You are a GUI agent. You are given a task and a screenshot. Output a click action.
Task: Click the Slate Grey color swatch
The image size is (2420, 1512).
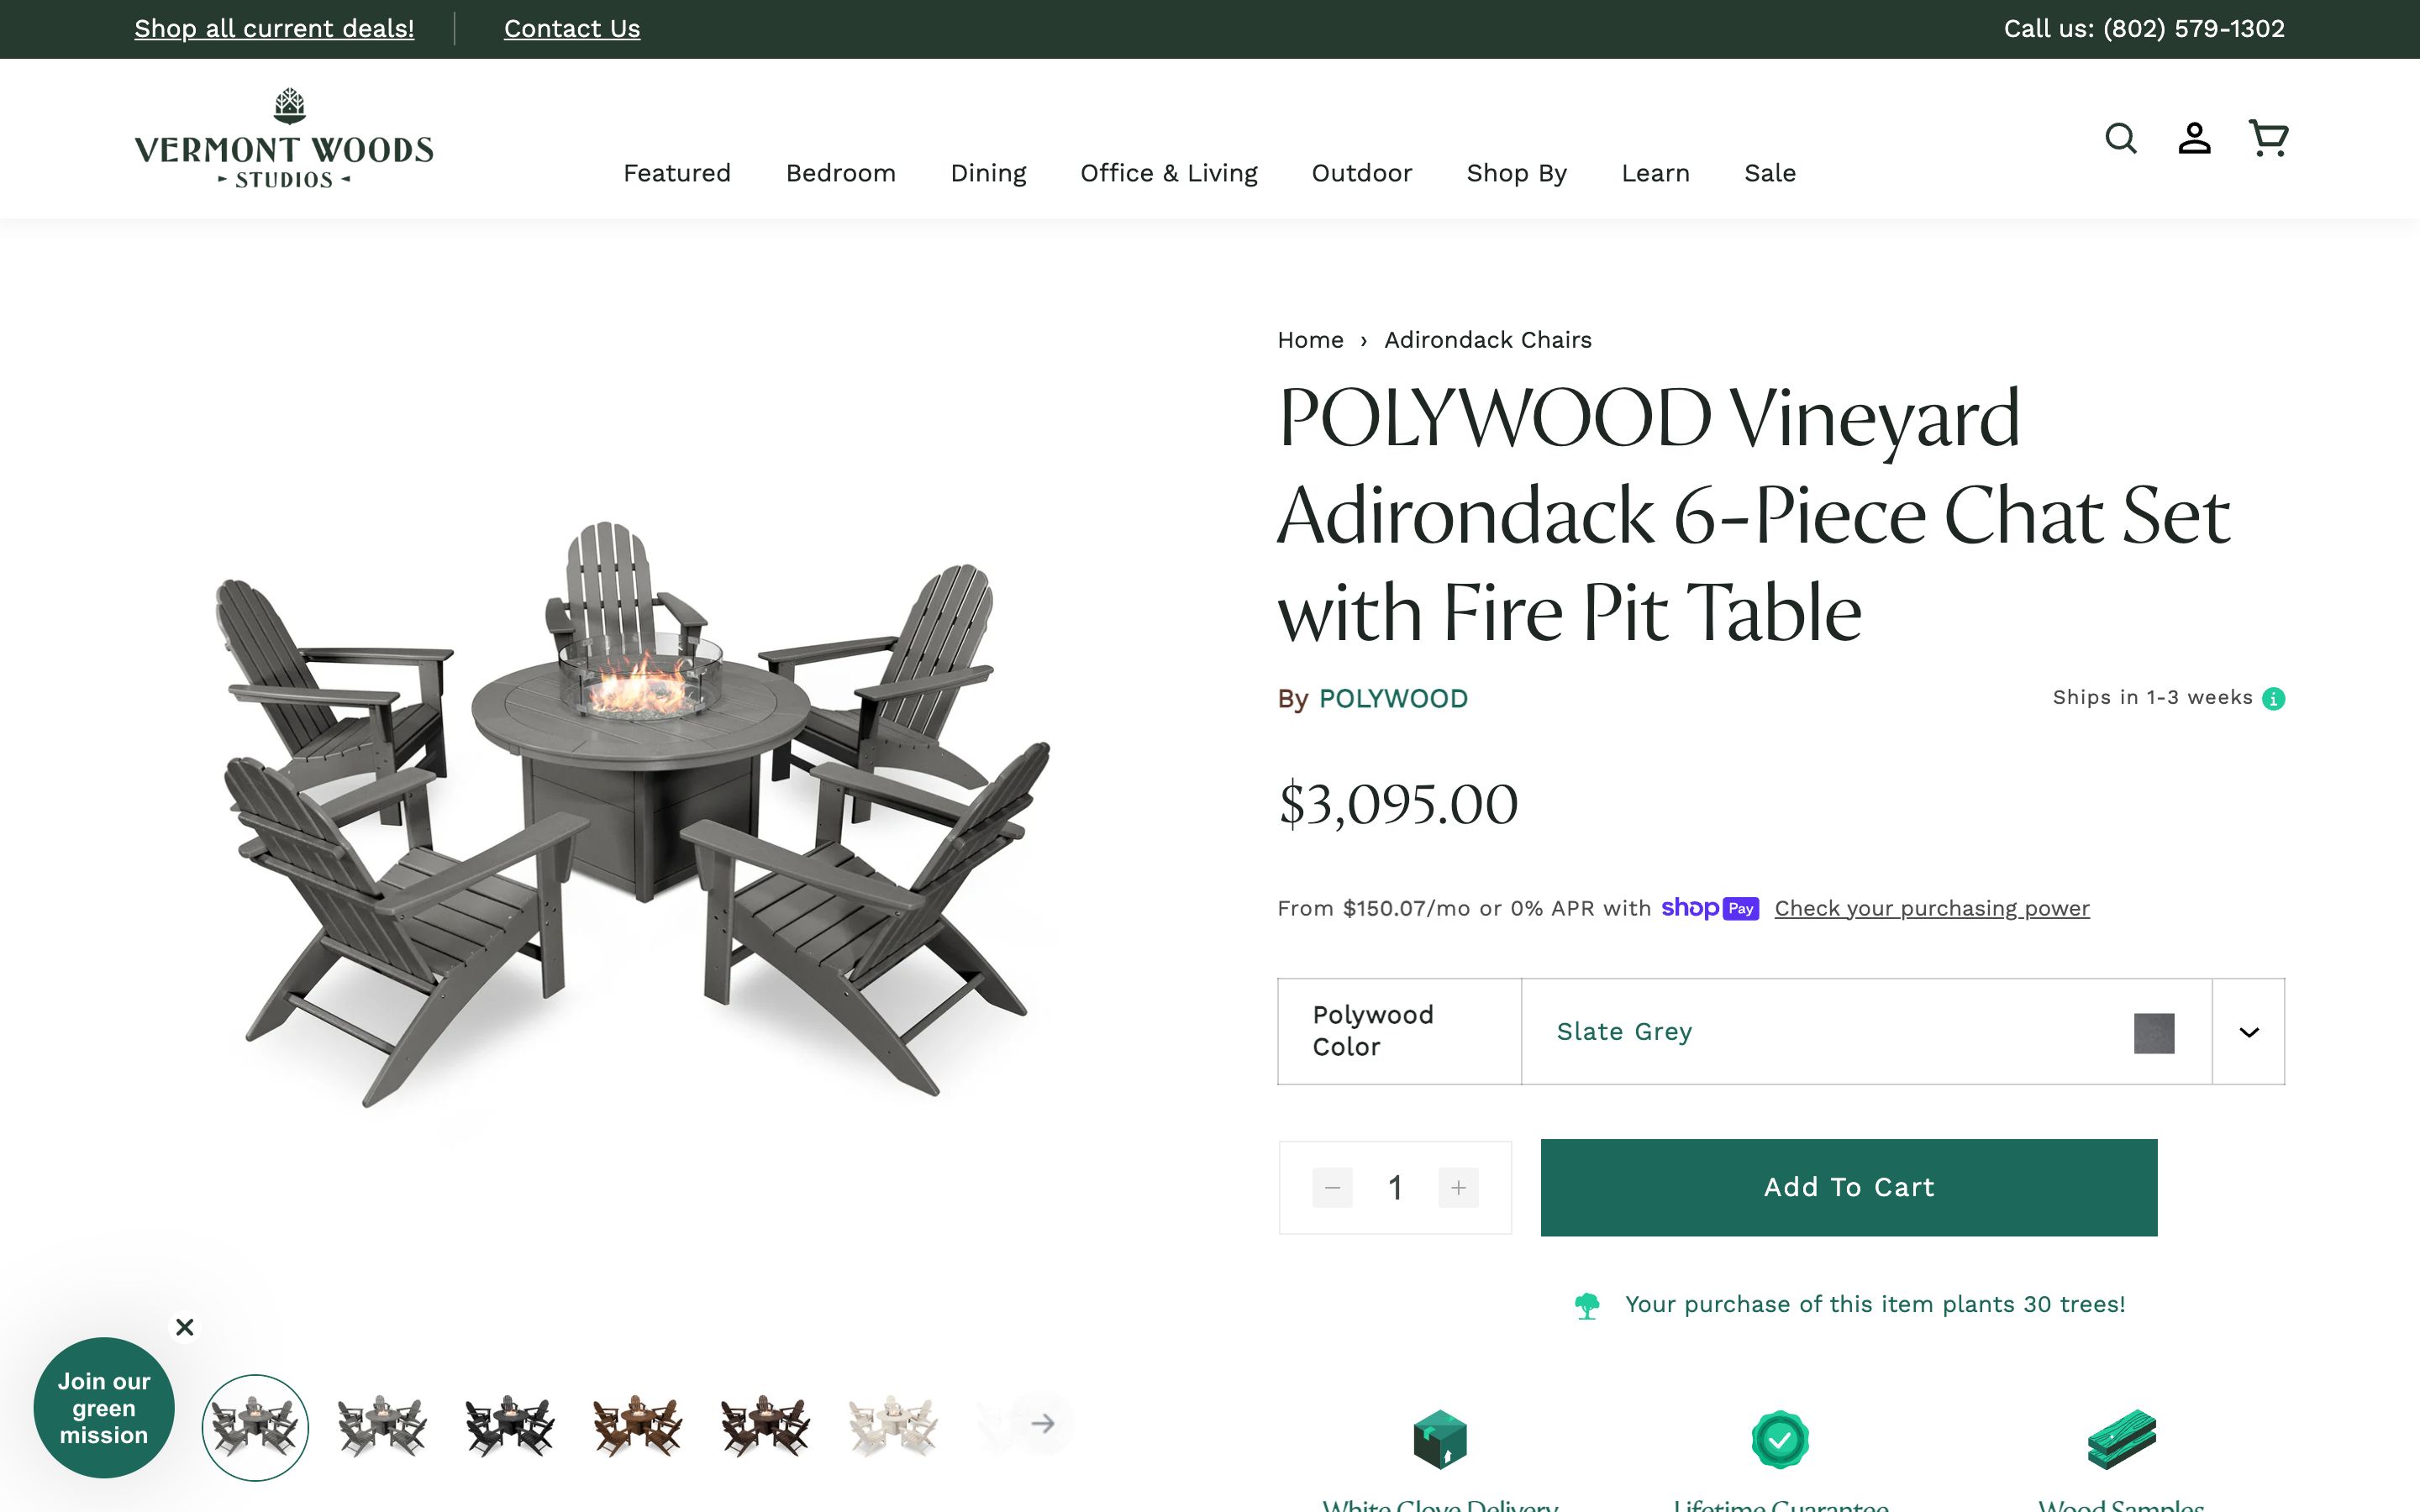(2154, 1033)
